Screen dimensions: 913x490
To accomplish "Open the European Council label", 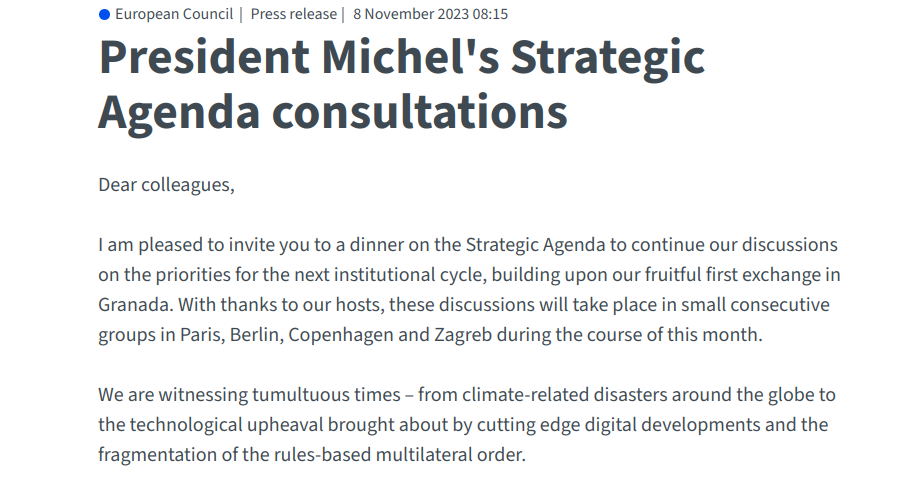I will point(174,14).
